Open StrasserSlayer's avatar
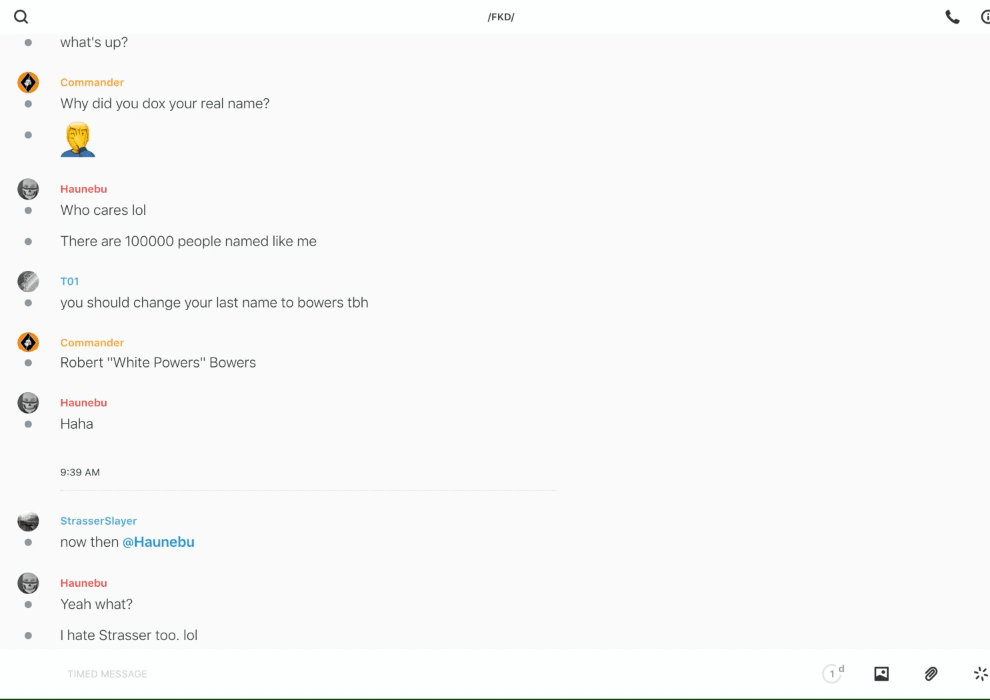 [x=28, y=521]
